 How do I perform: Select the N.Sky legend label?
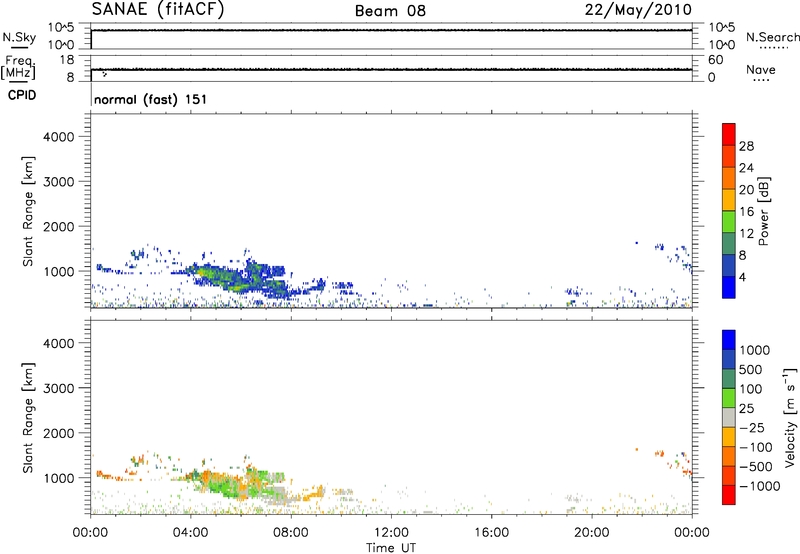[x=19, y=37]
